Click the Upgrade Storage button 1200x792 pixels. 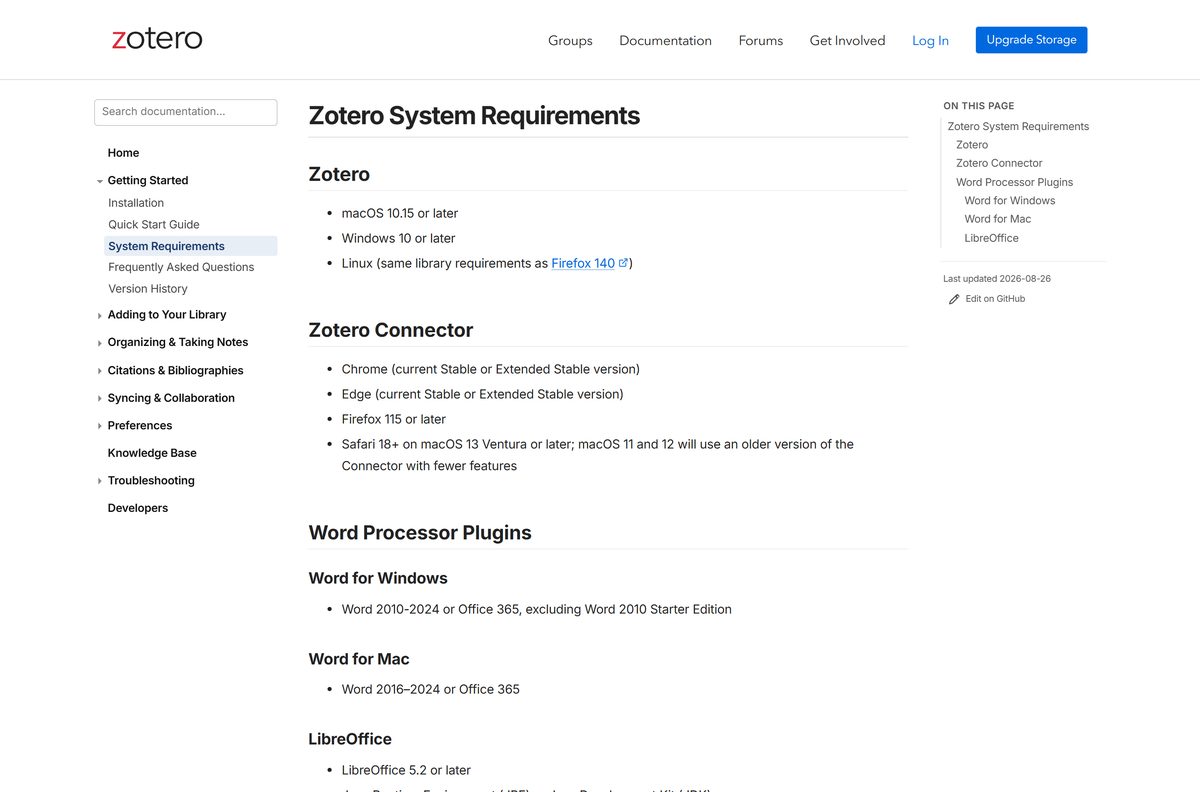[1031, 40]
